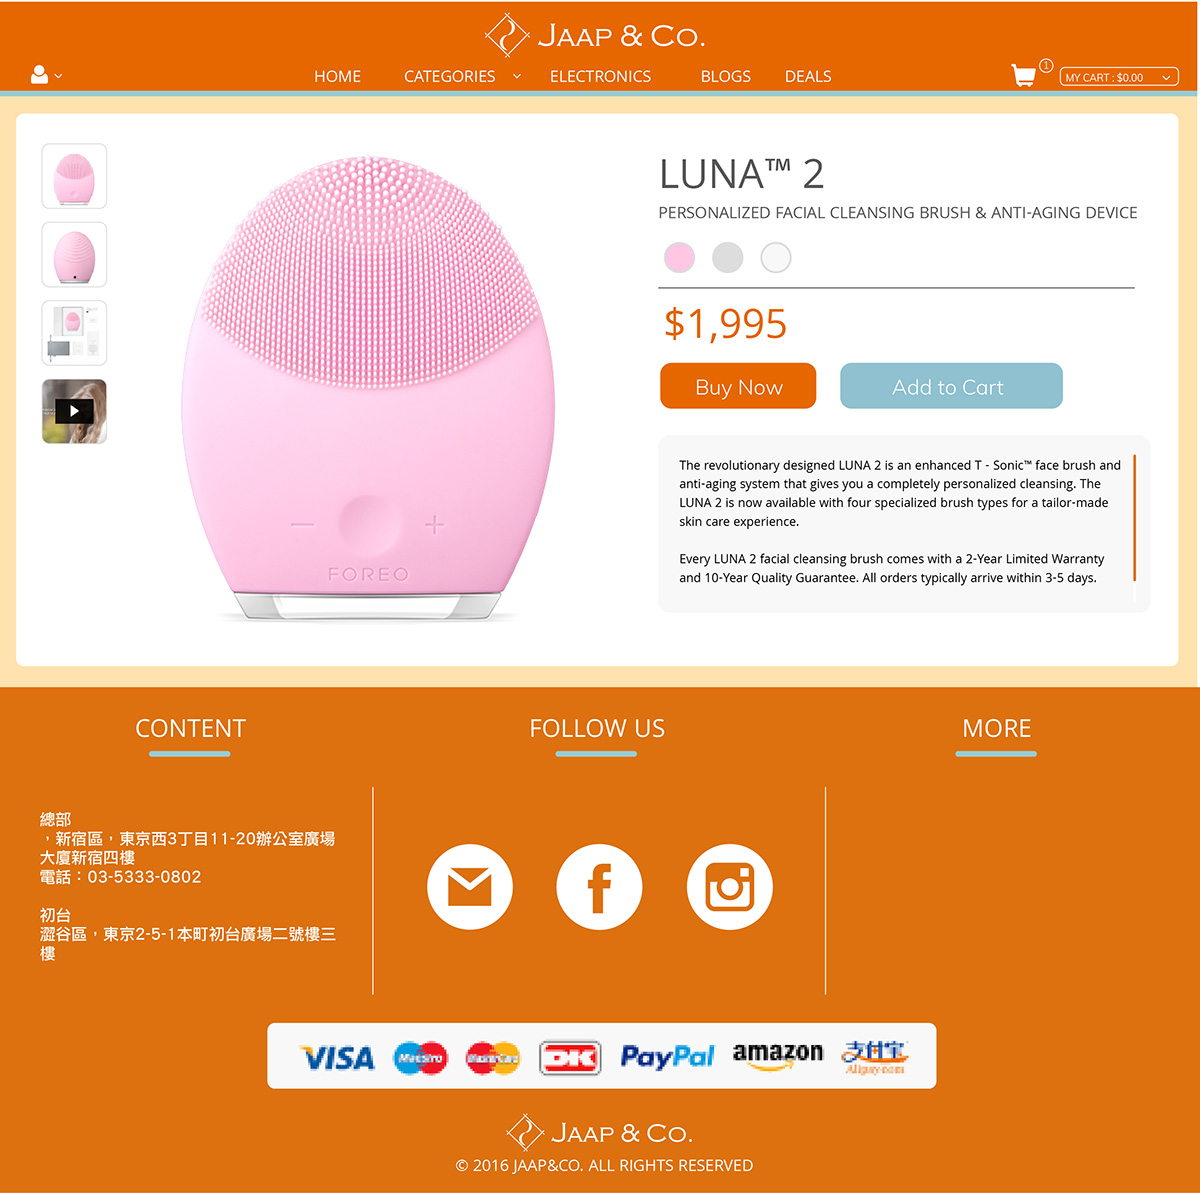
Task: Click the Buy Now button
Action: (738, 386)
